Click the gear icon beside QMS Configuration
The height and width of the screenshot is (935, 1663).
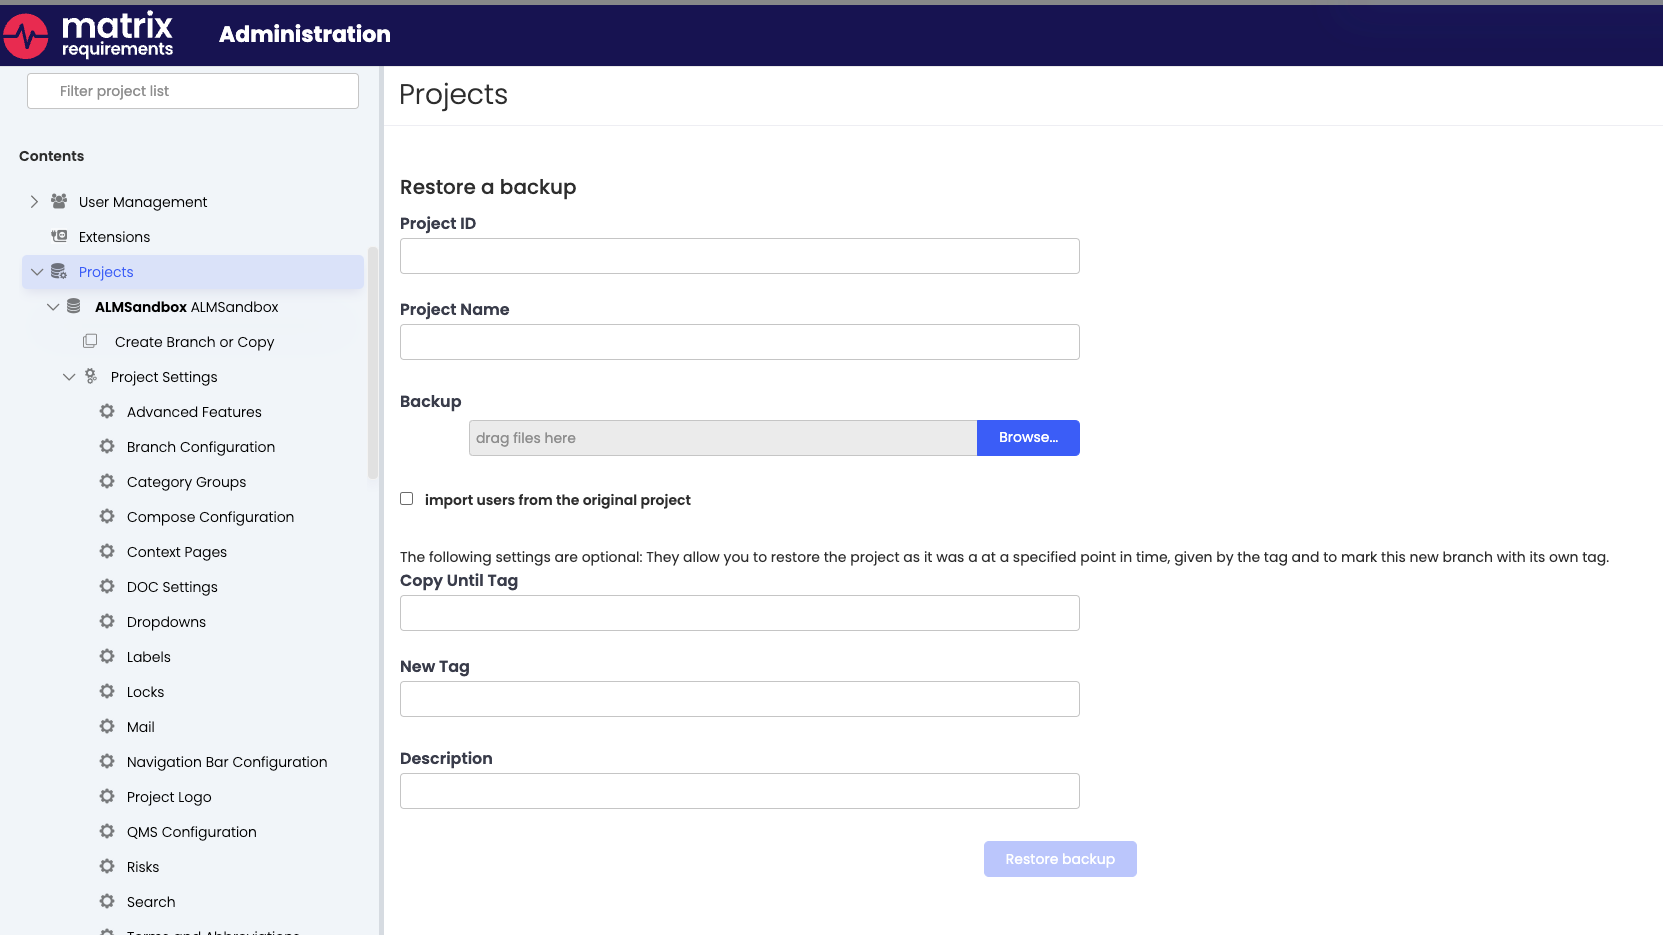[x=107, y=831]
